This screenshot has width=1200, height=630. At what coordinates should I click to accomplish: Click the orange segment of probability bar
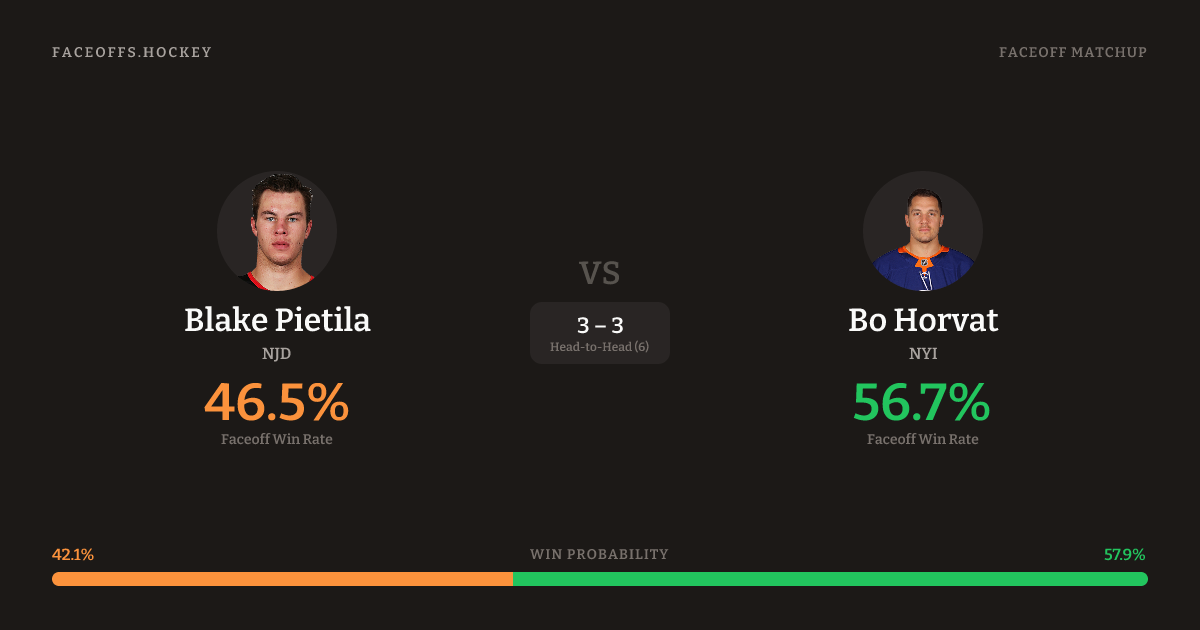(282, 579)
